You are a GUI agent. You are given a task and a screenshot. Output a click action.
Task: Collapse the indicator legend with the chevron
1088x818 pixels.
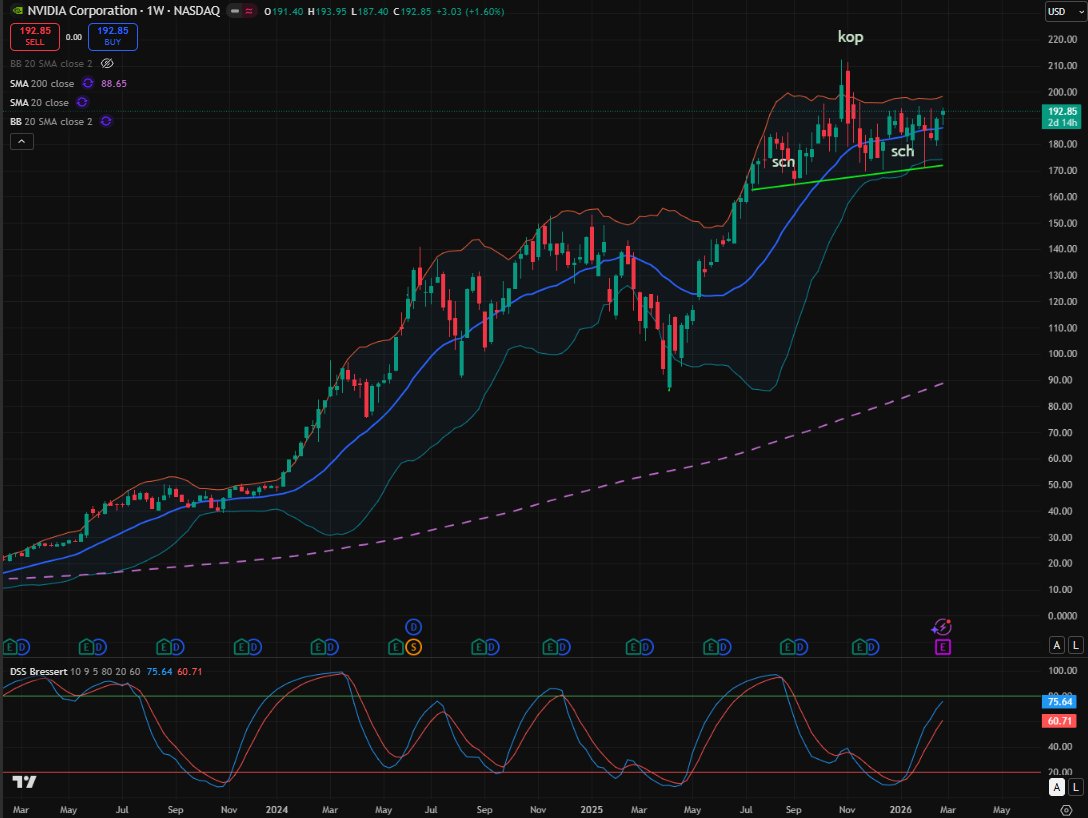pyautogui.click(x=22, y=142)
